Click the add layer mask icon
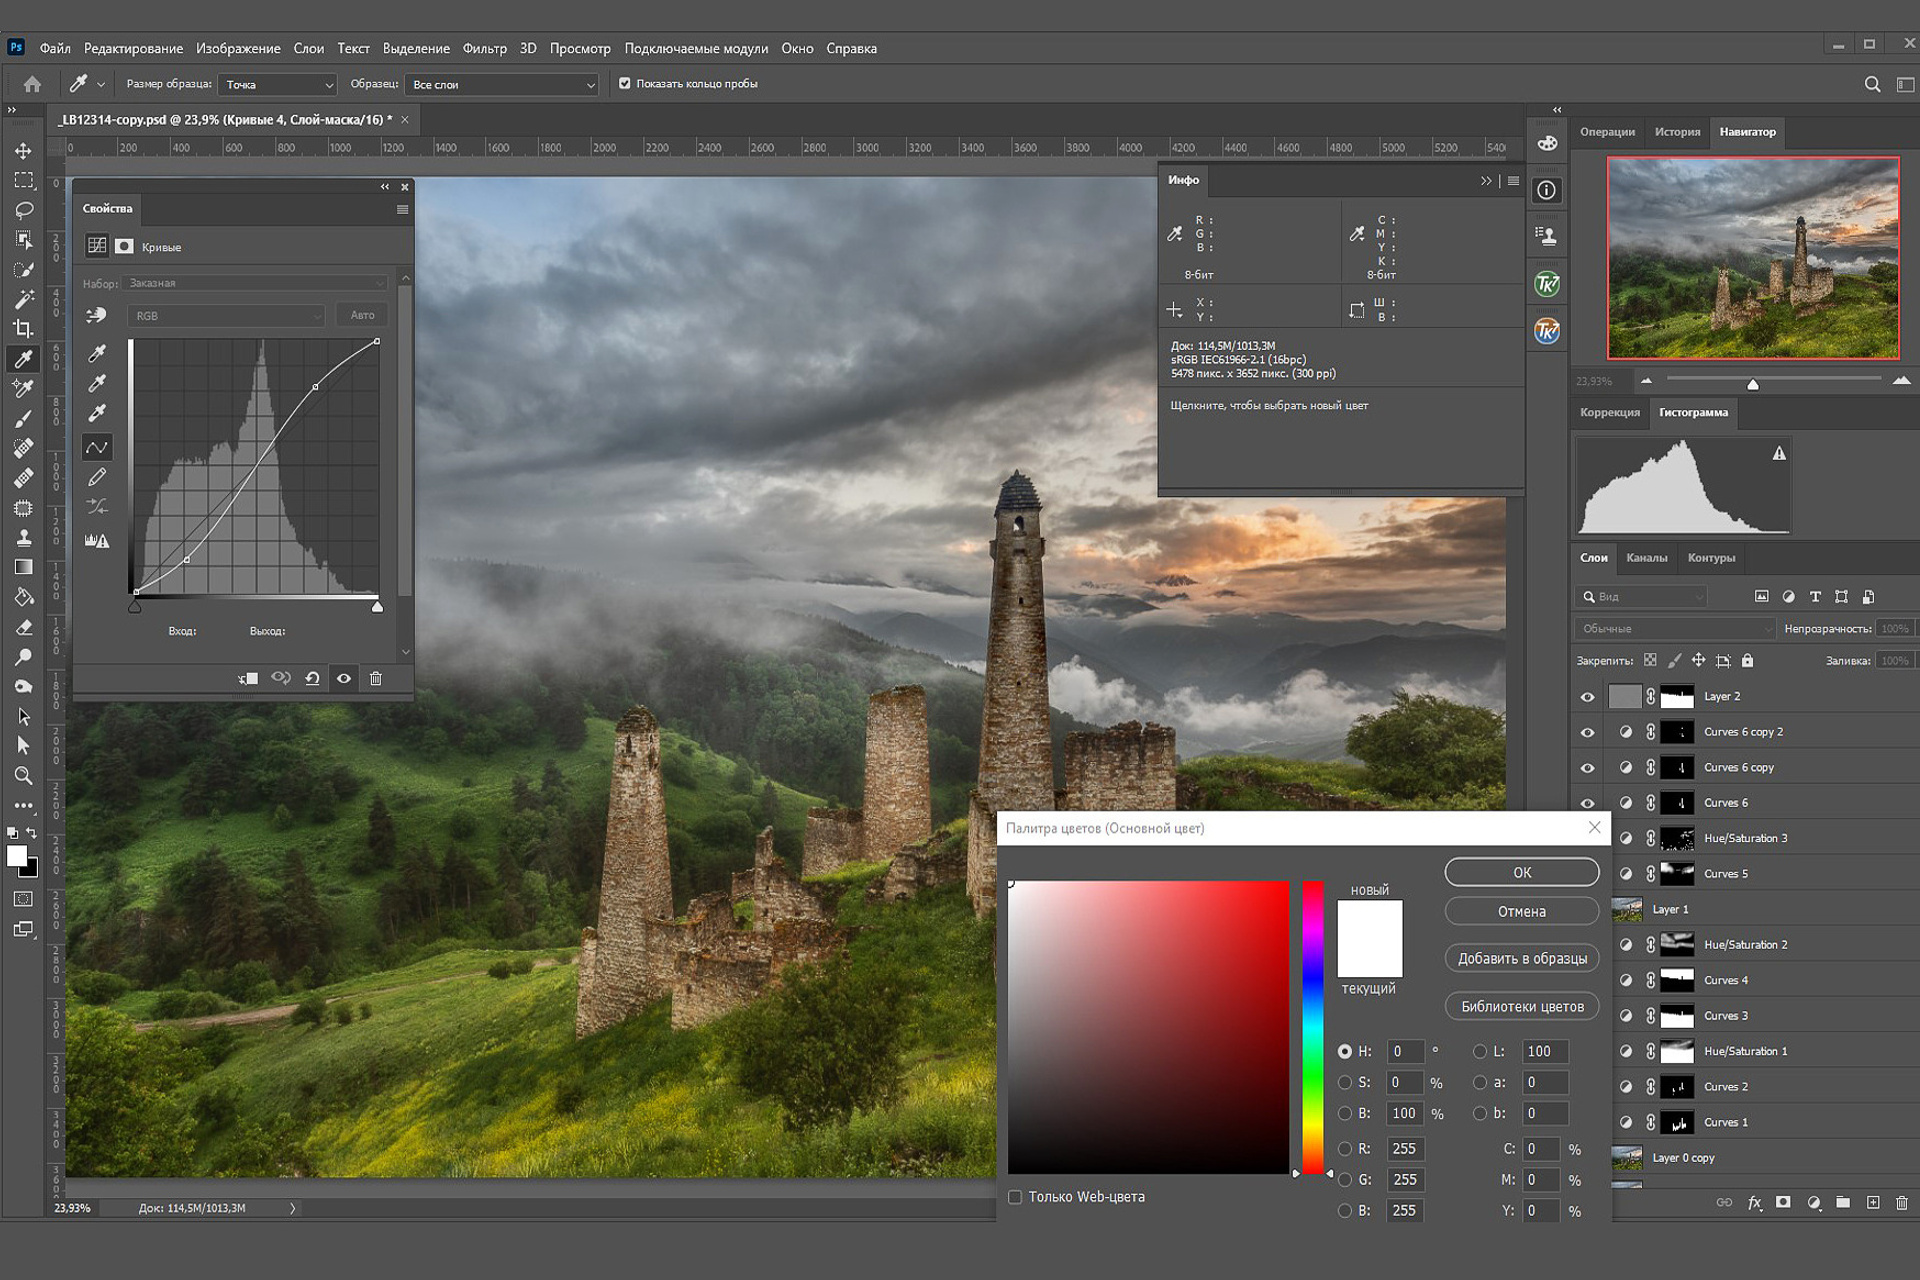Image resolution: width=1920 pixels, height=1280 pixels. coord(1783,1203)
